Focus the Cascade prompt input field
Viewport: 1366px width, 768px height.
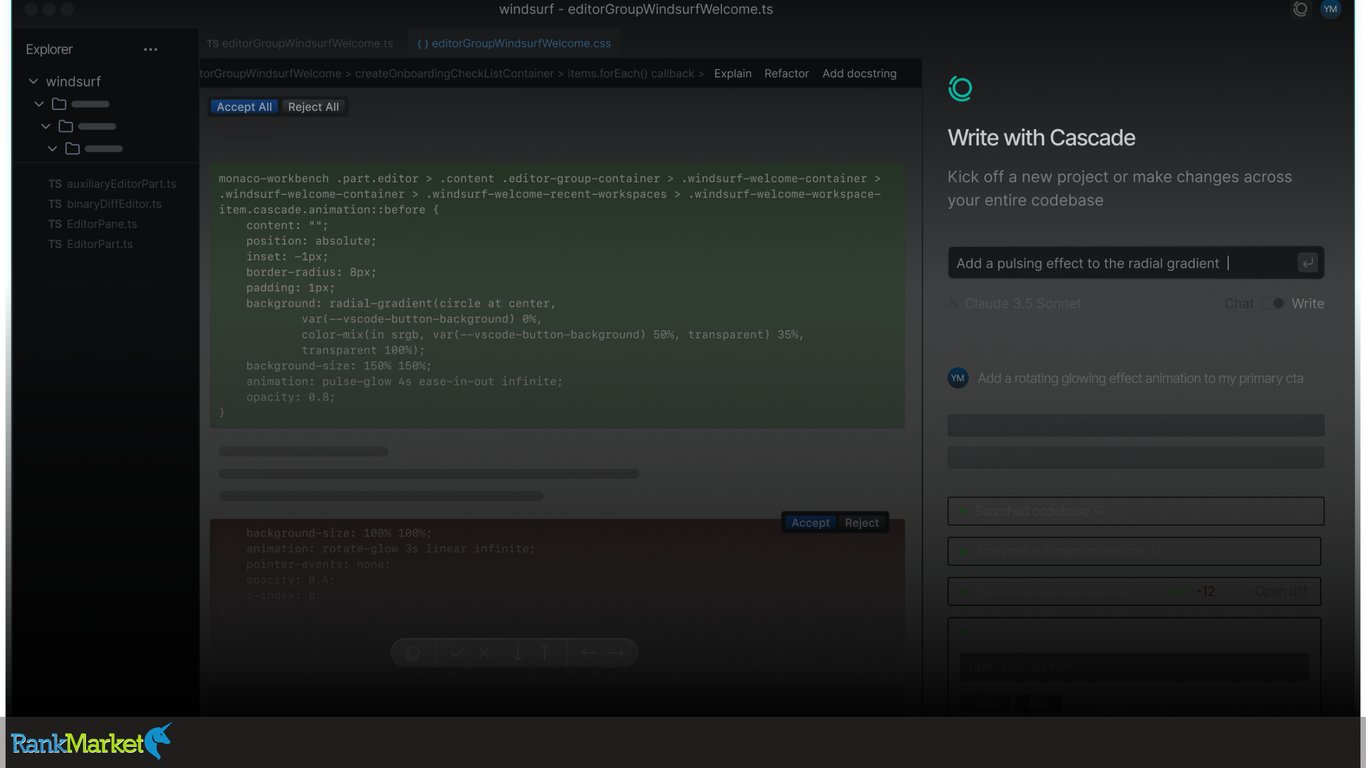[1136, 263]
